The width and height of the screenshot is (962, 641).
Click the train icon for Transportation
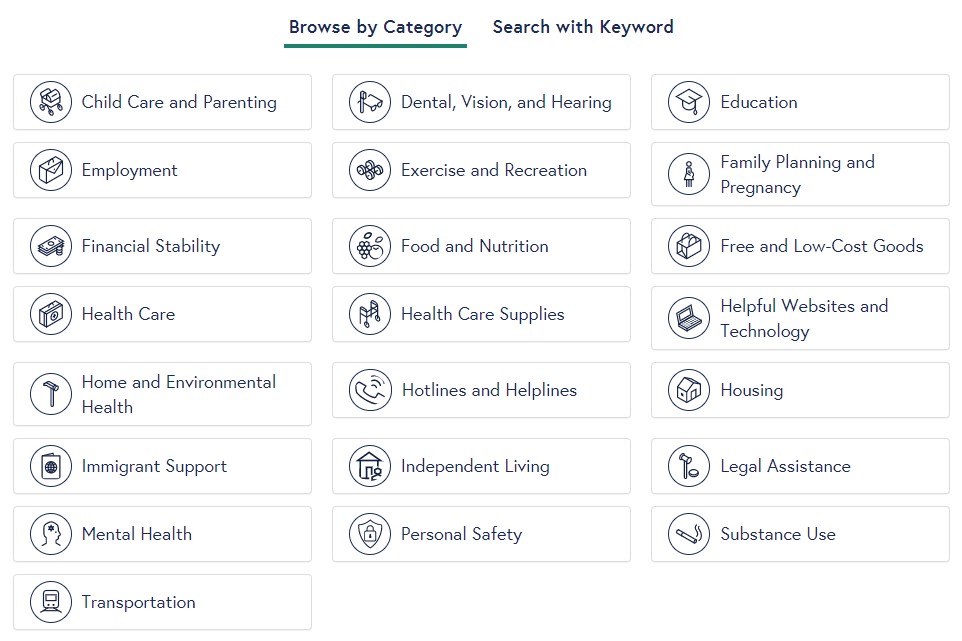point(51,602)
